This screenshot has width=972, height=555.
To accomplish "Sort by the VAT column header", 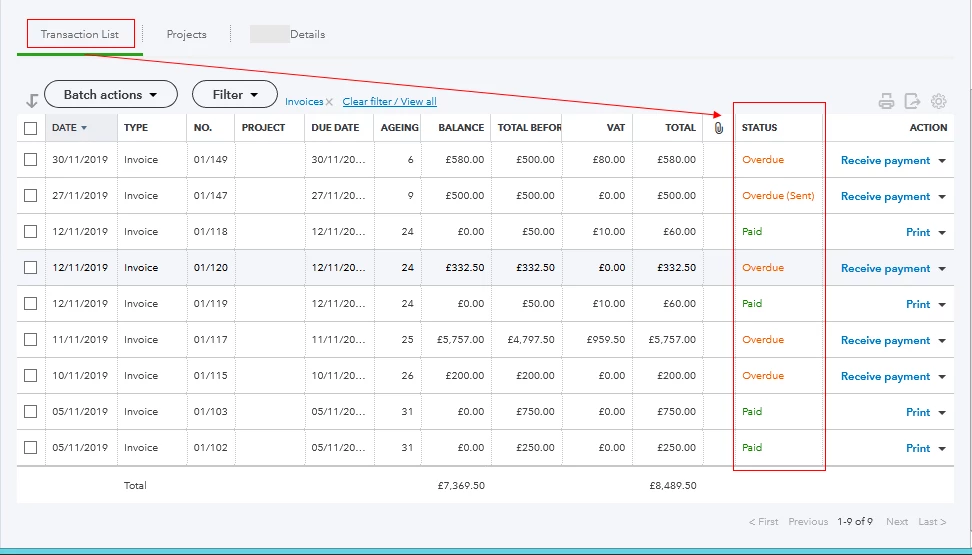I will coord(616,128).
